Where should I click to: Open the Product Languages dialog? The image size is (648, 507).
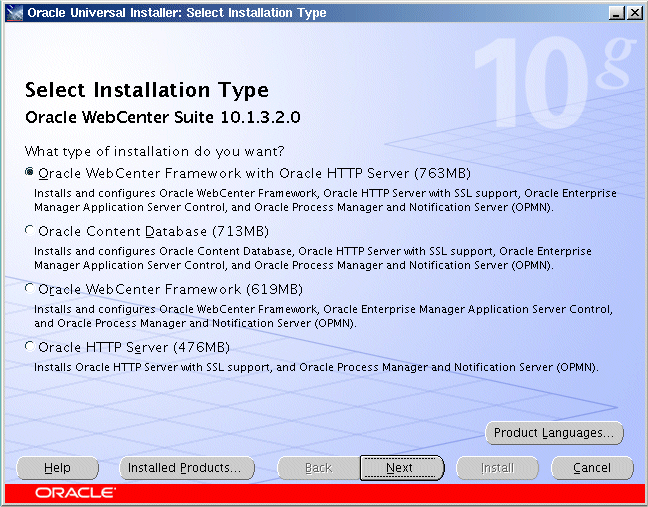point(554,433)
